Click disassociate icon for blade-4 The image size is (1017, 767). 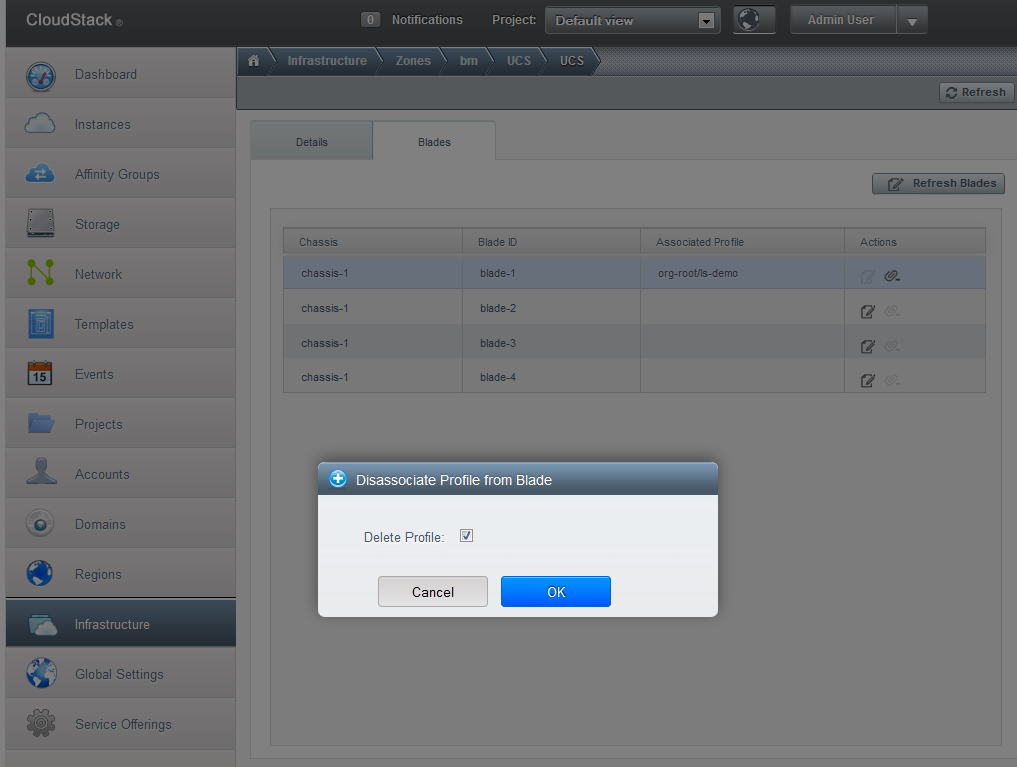pos(892,380)
